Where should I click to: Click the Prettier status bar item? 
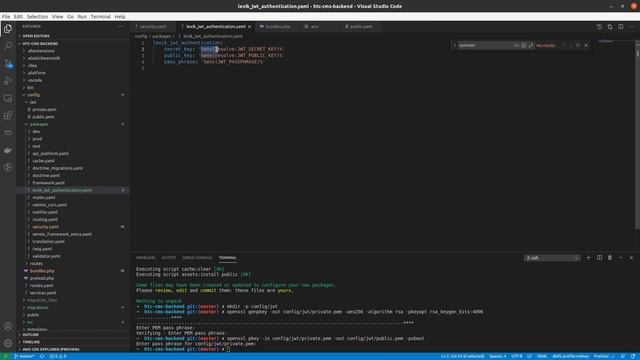coord(604,356)
